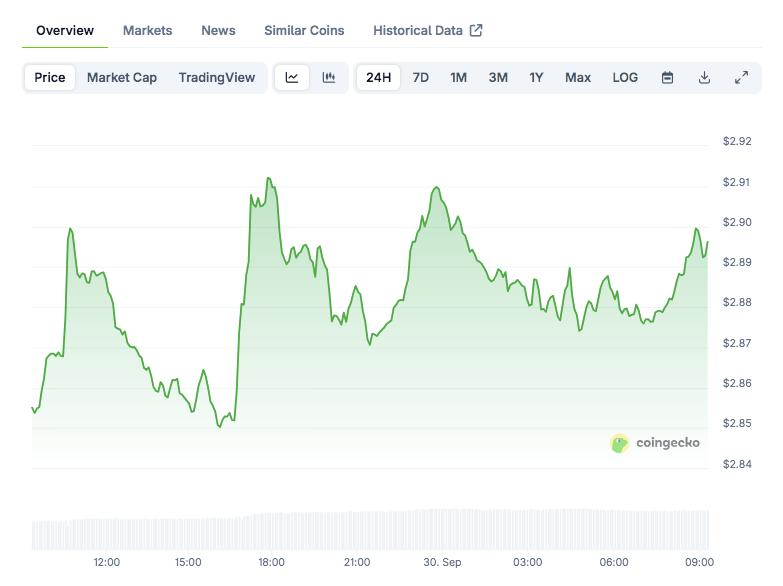The image size is (783, 586).
Task: Switch chart to Market Cap
Action: tap(122, 78)
